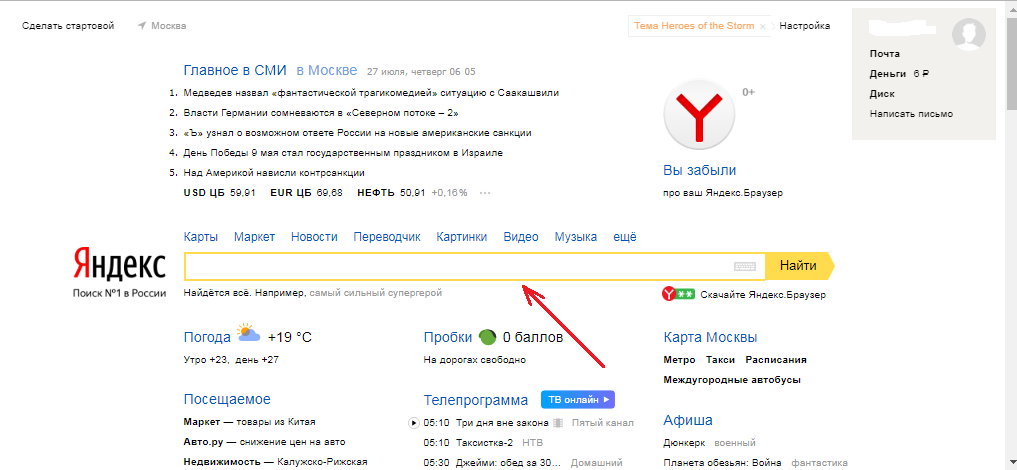Open Маркет service tab
1017x470 pixels.
coord(254,237)
